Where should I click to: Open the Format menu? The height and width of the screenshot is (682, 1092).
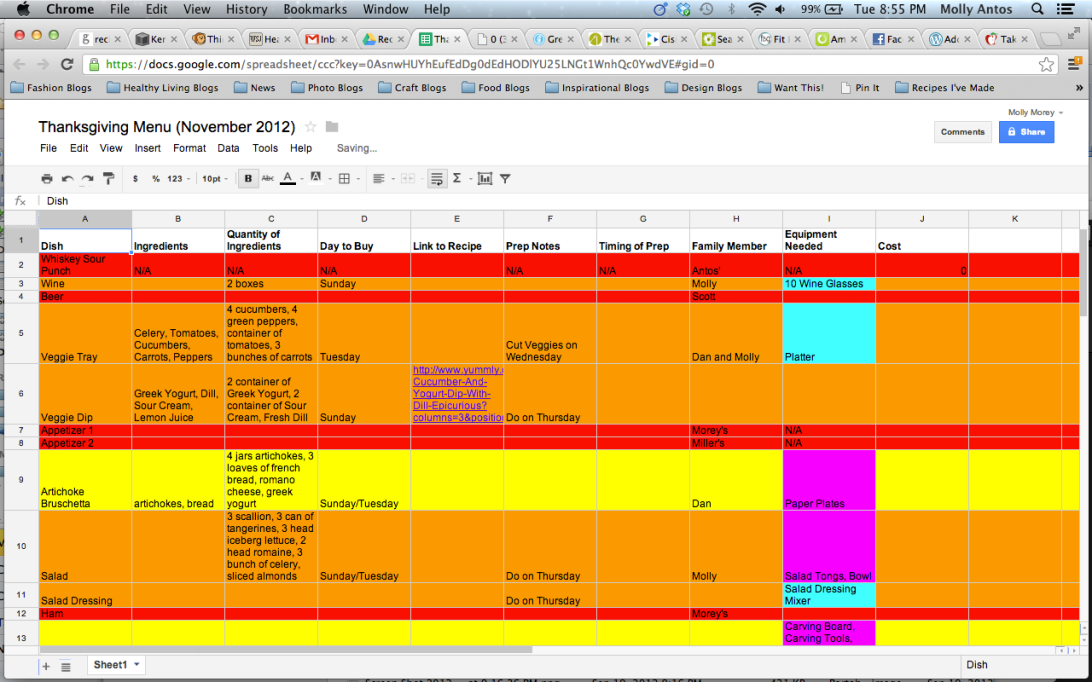(x=189, y=148)
